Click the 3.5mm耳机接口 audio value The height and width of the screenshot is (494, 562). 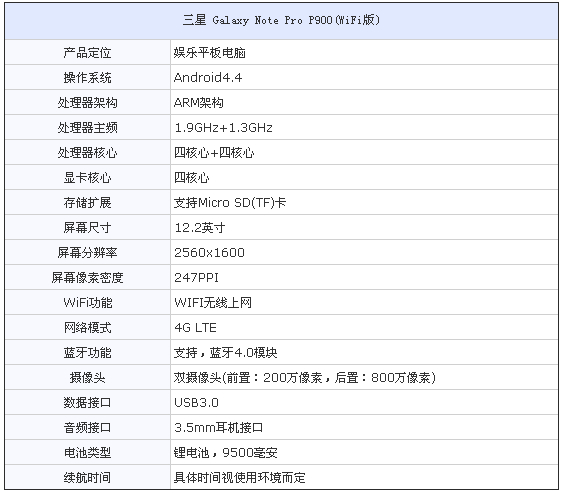coord(219,428)
